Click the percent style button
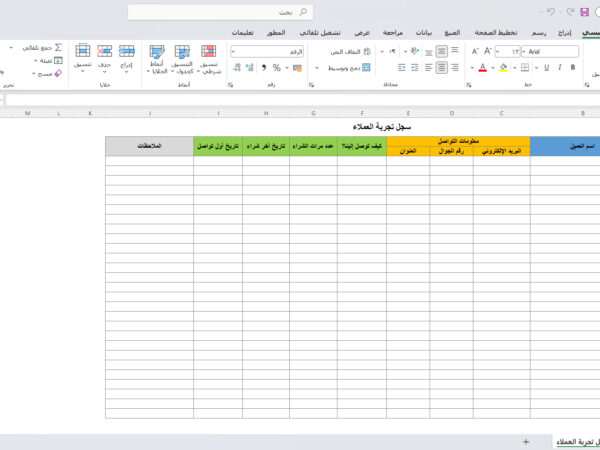The width and height of the screenshot is (600, 450). (x=277, y=68)
